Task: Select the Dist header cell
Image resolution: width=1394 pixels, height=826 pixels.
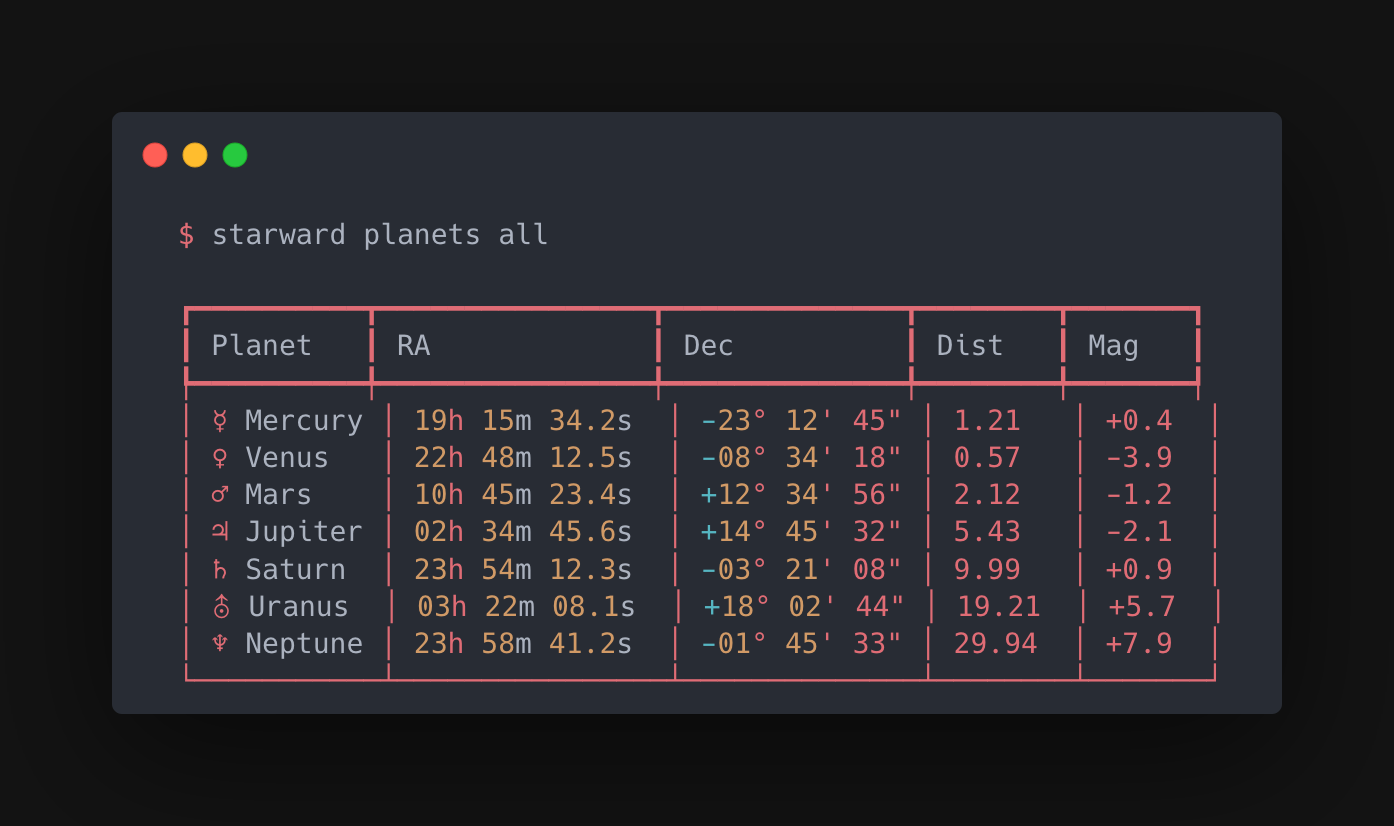Action: pyautogui.click(x=968, y=344)
